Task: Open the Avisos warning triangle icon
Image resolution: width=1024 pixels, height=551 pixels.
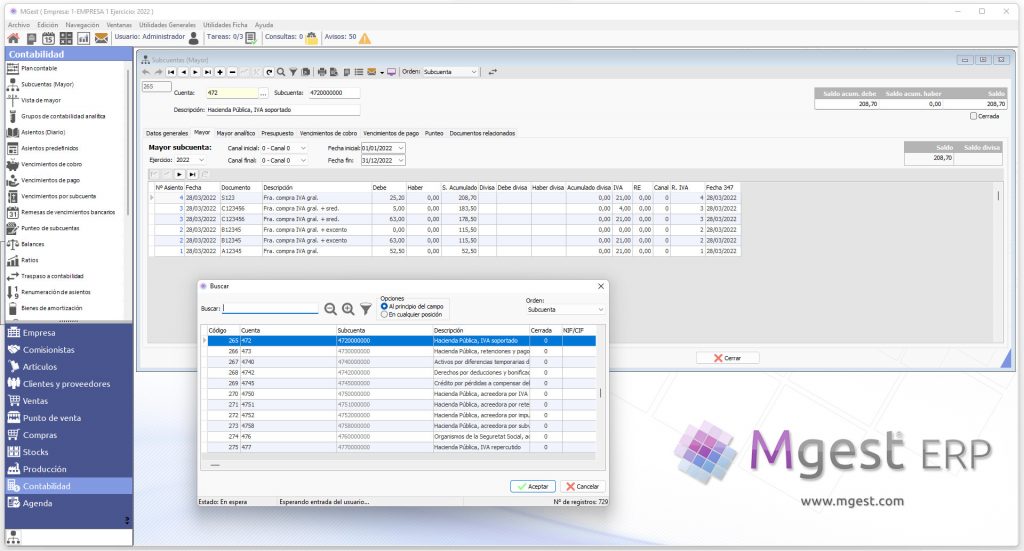Action: [x=364, y=38]
